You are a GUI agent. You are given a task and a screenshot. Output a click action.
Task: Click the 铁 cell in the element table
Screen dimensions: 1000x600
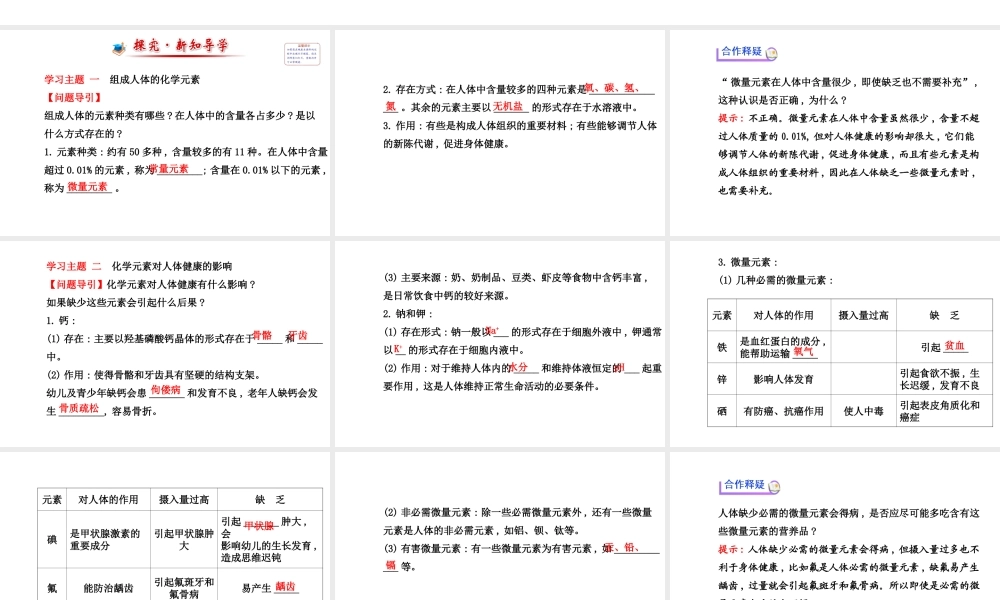tap(722, 347)
